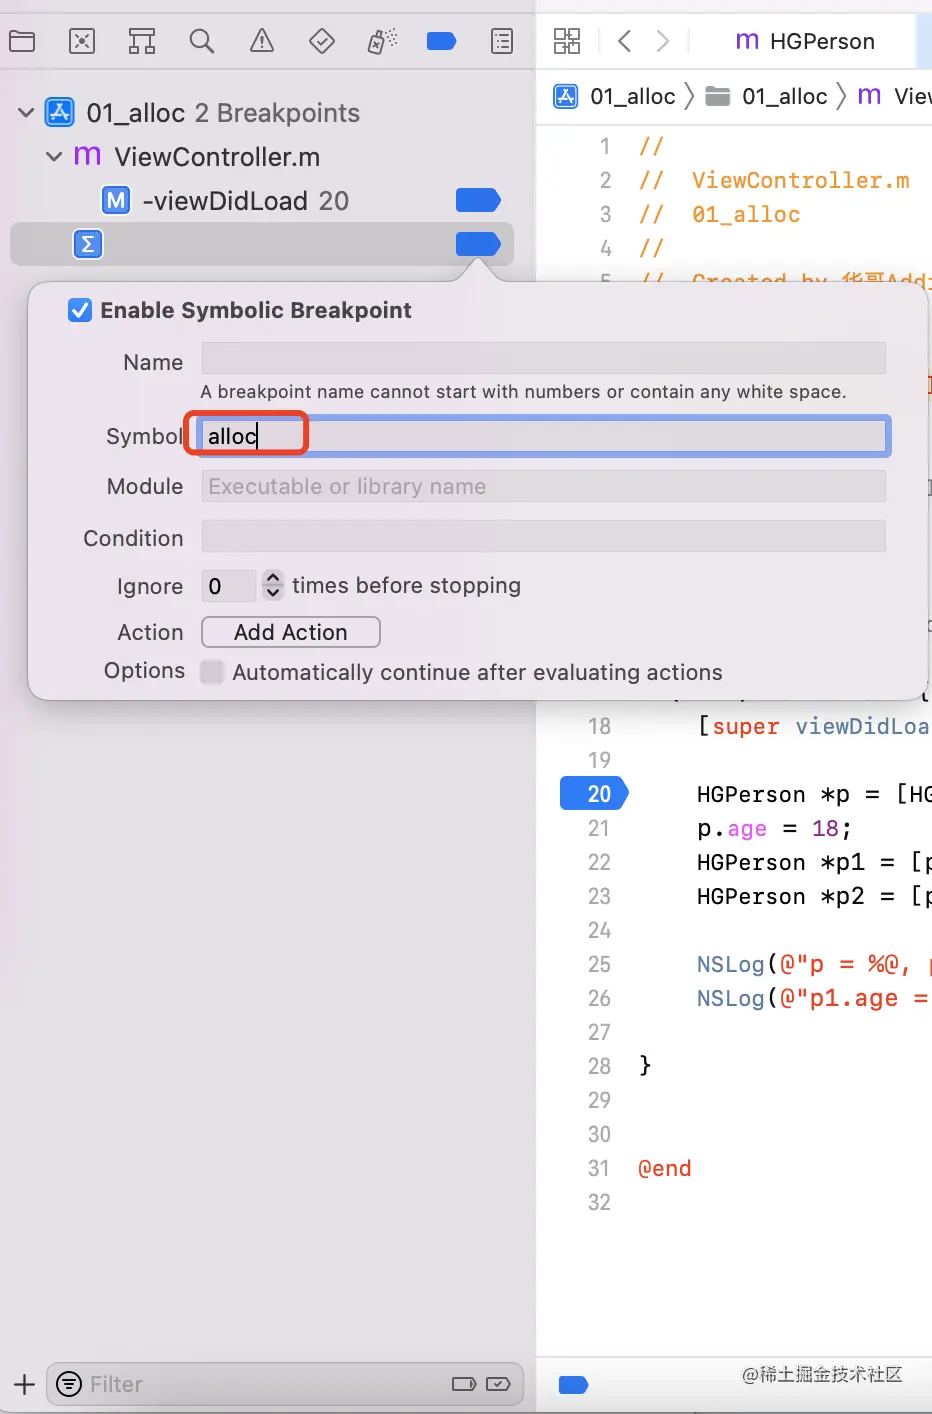Uncheck Enable Symbolic Breakpoint checkbox
The height and width of the screenshot is (1414, 932).
tap(80, 310)
